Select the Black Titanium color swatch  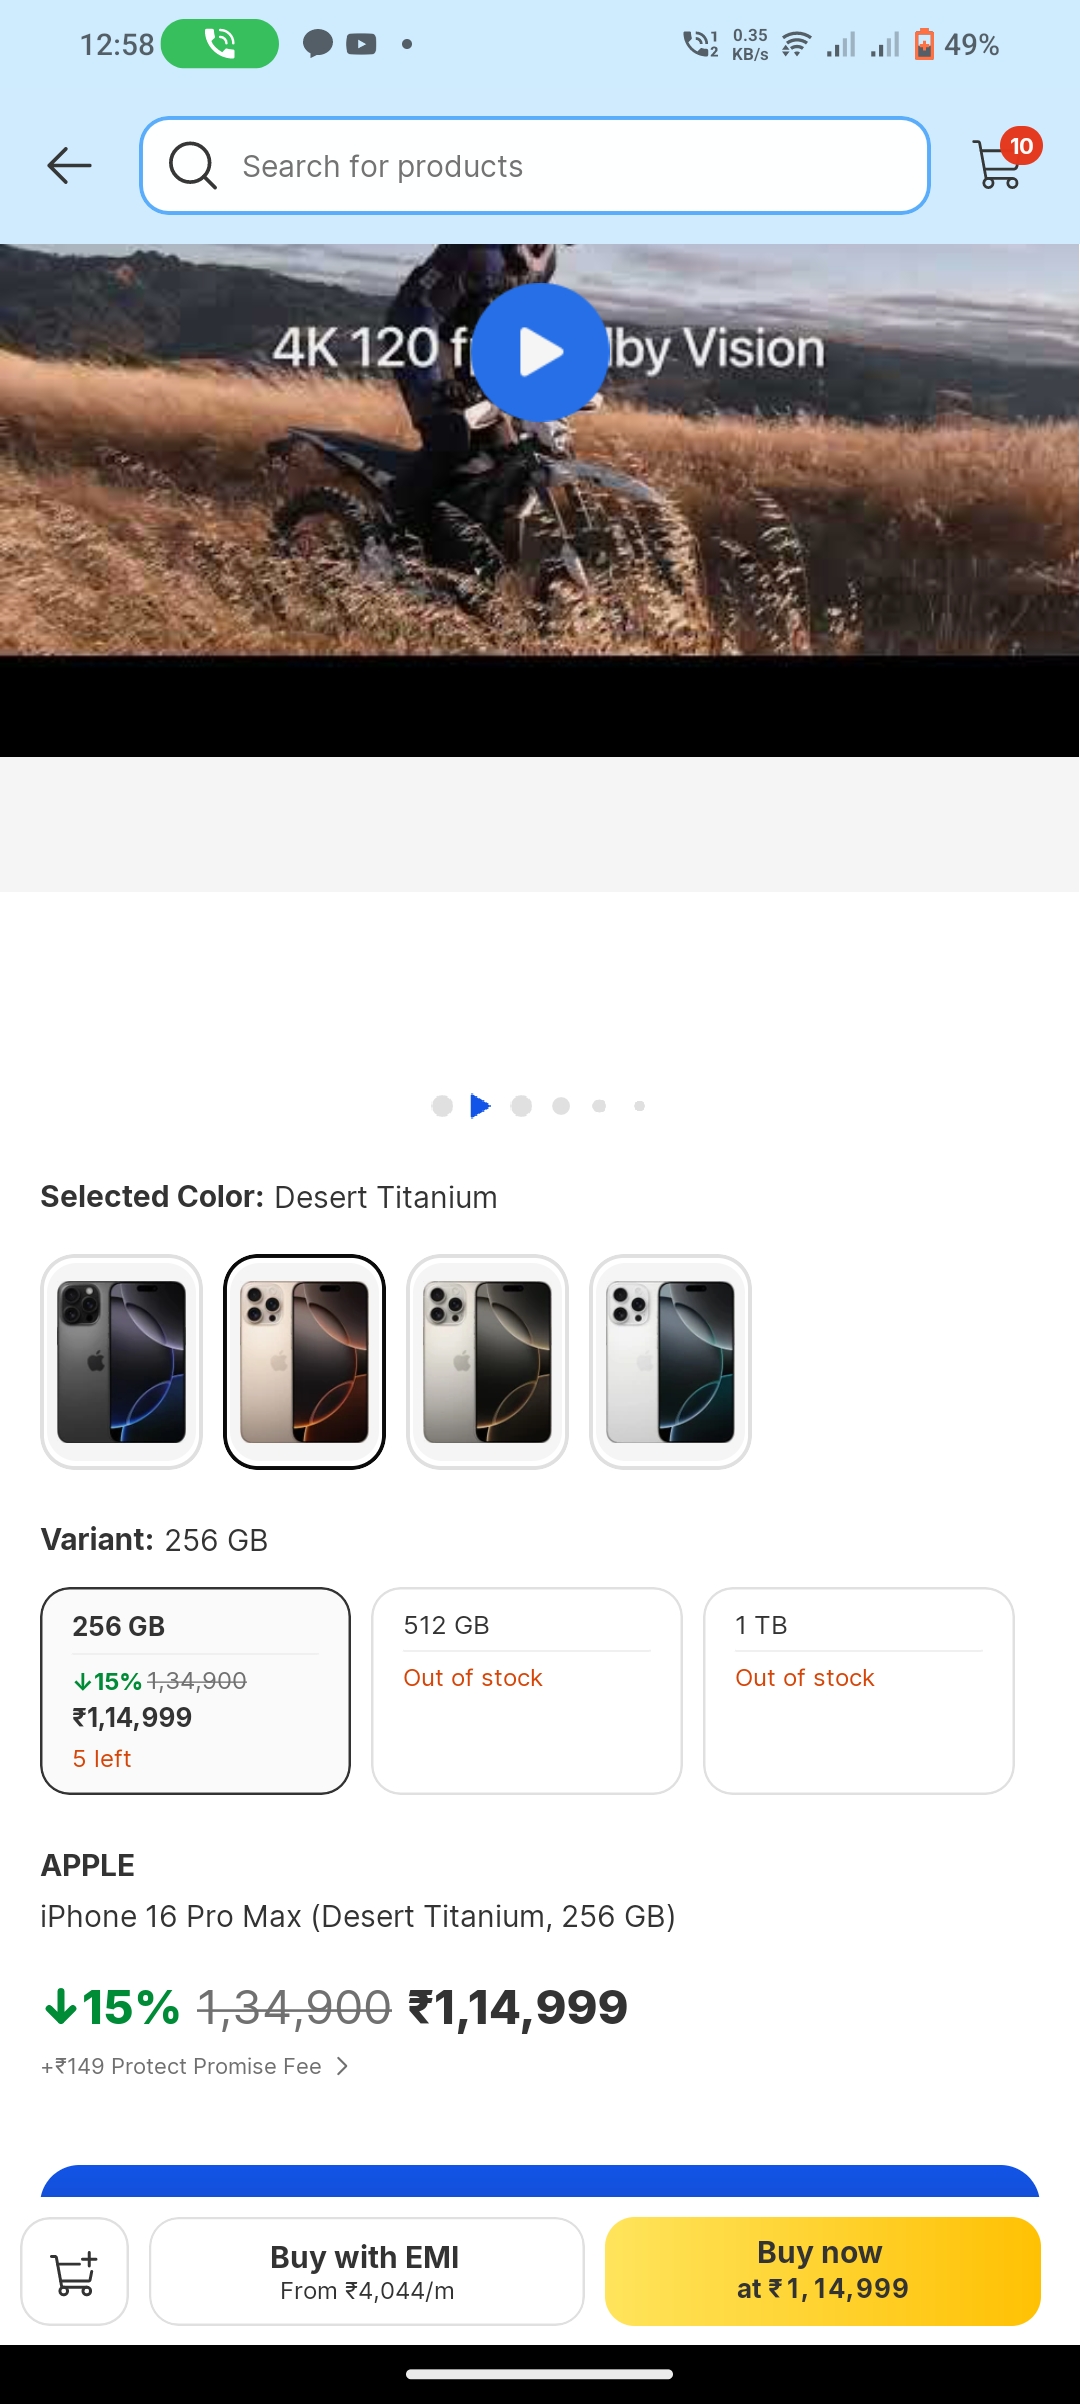[x=122, y=1361]
